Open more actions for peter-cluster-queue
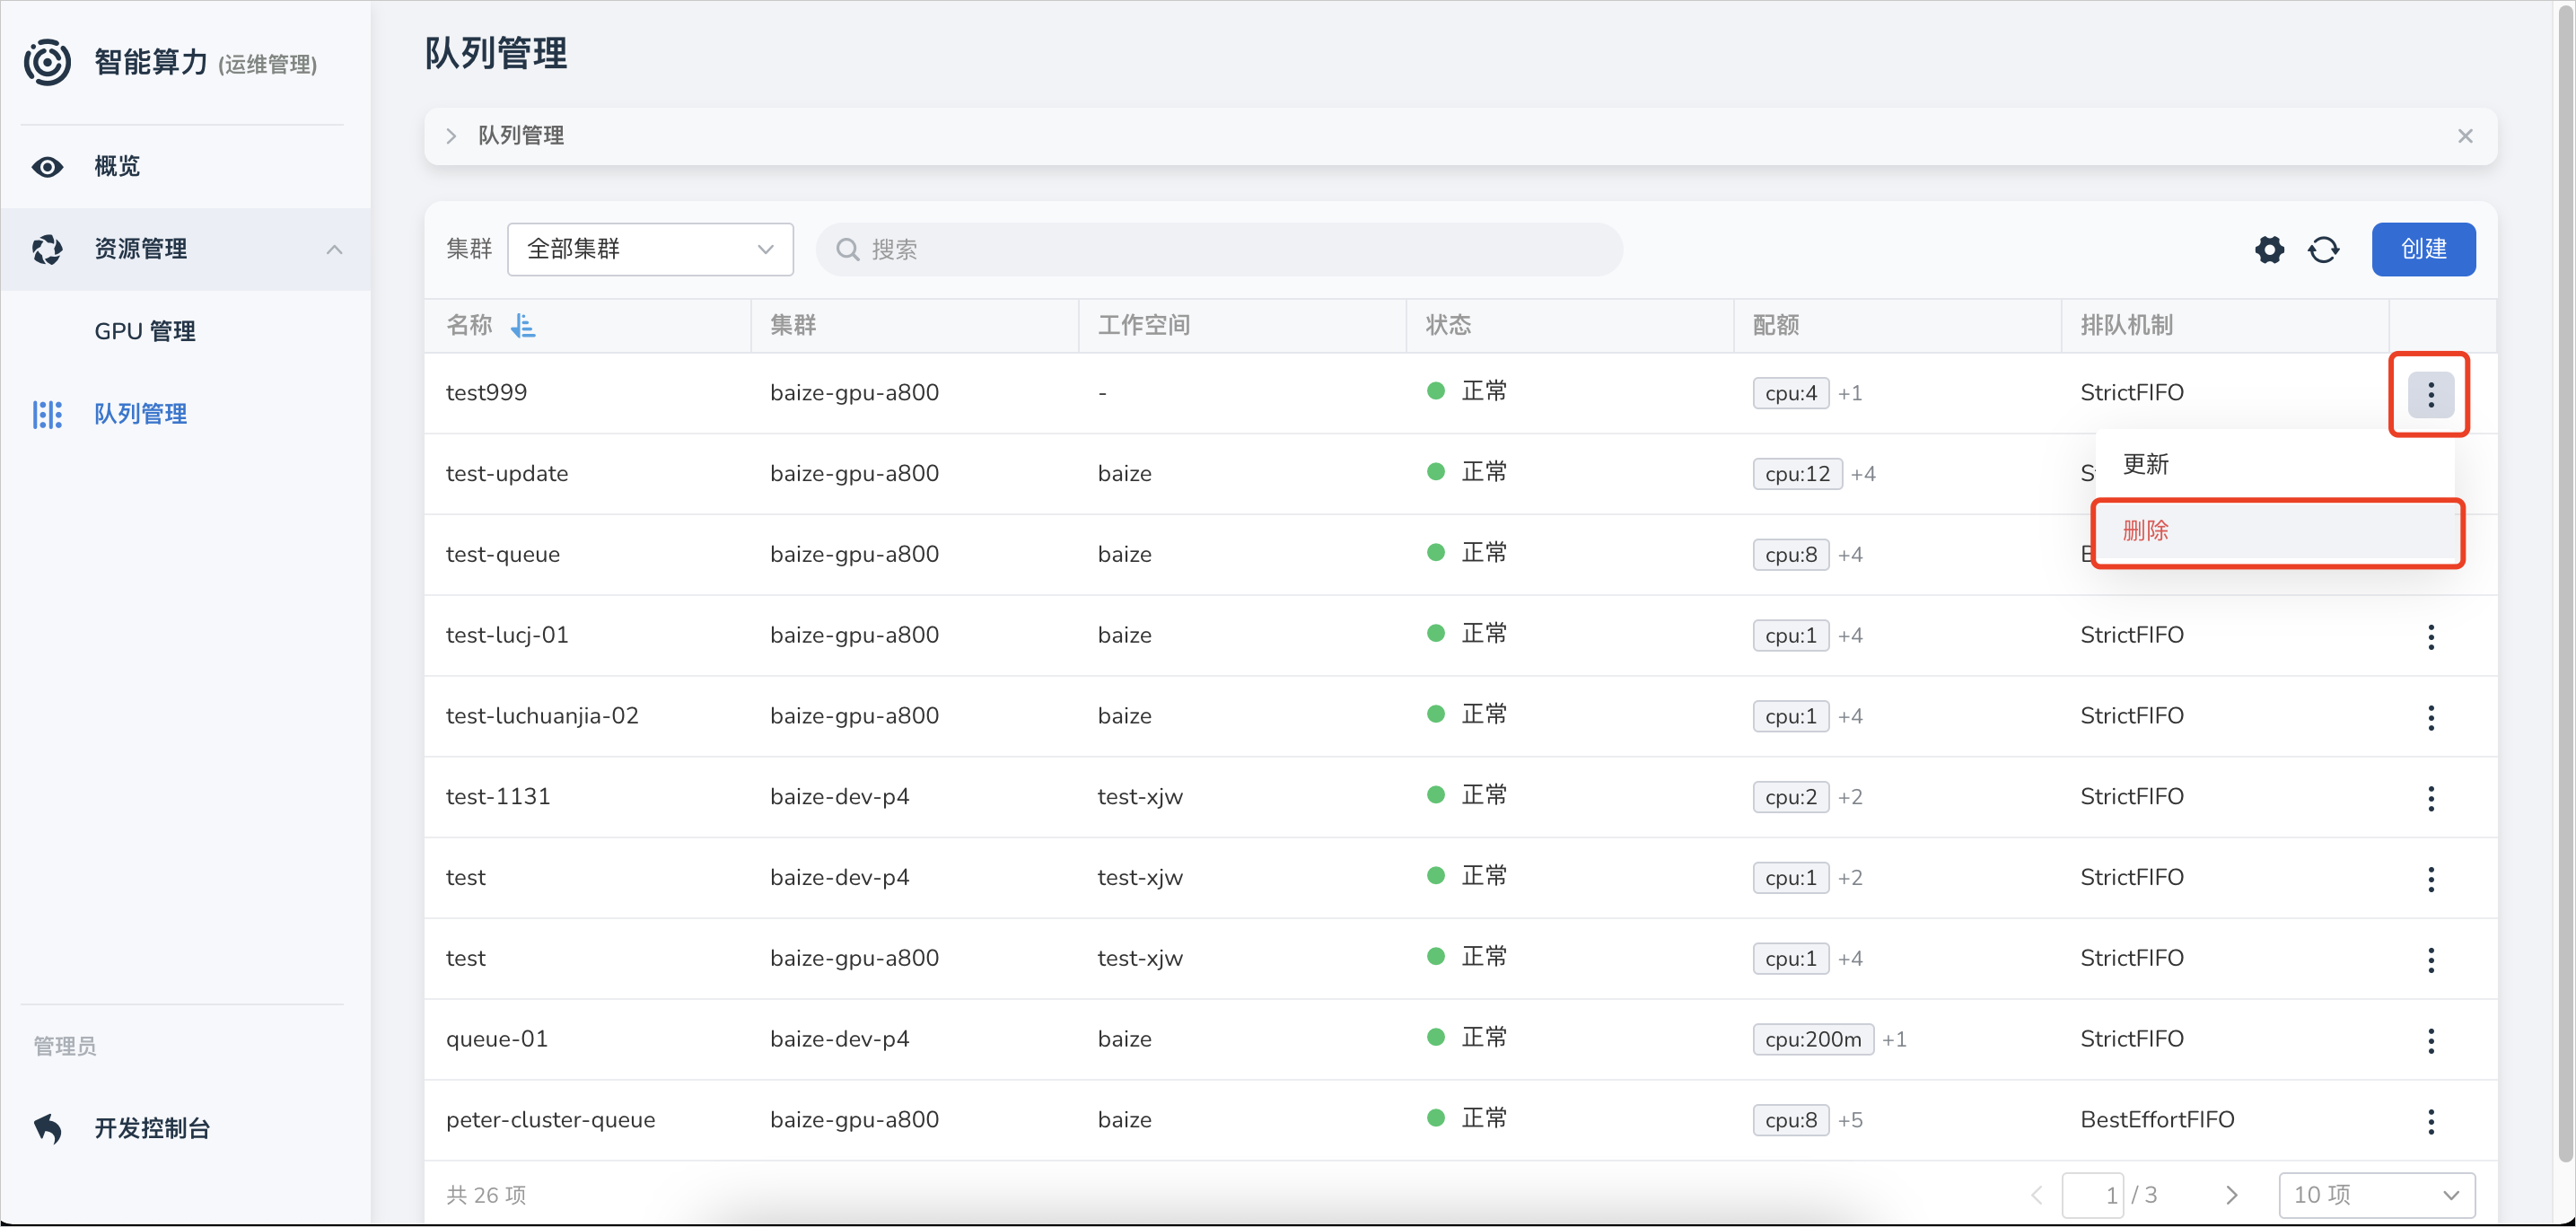The width and height of the screenshot is (2576, 1227). [x=2431, y=1121]
